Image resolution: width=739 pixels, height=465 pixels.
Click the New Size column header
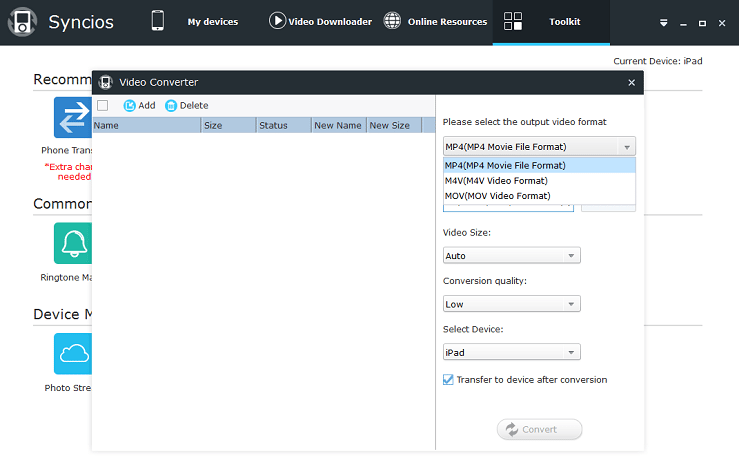pyautogui.click(x=394, y=125)
